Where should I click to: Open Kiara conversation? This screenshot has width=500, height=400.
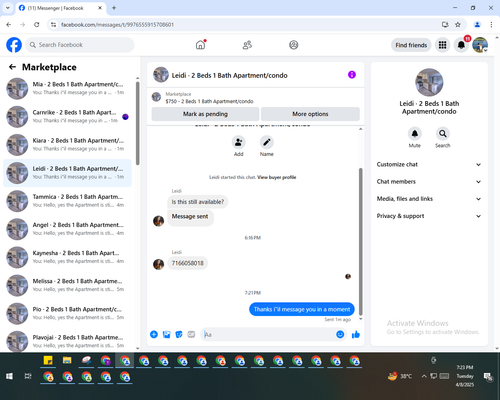[x=67, y=145]
